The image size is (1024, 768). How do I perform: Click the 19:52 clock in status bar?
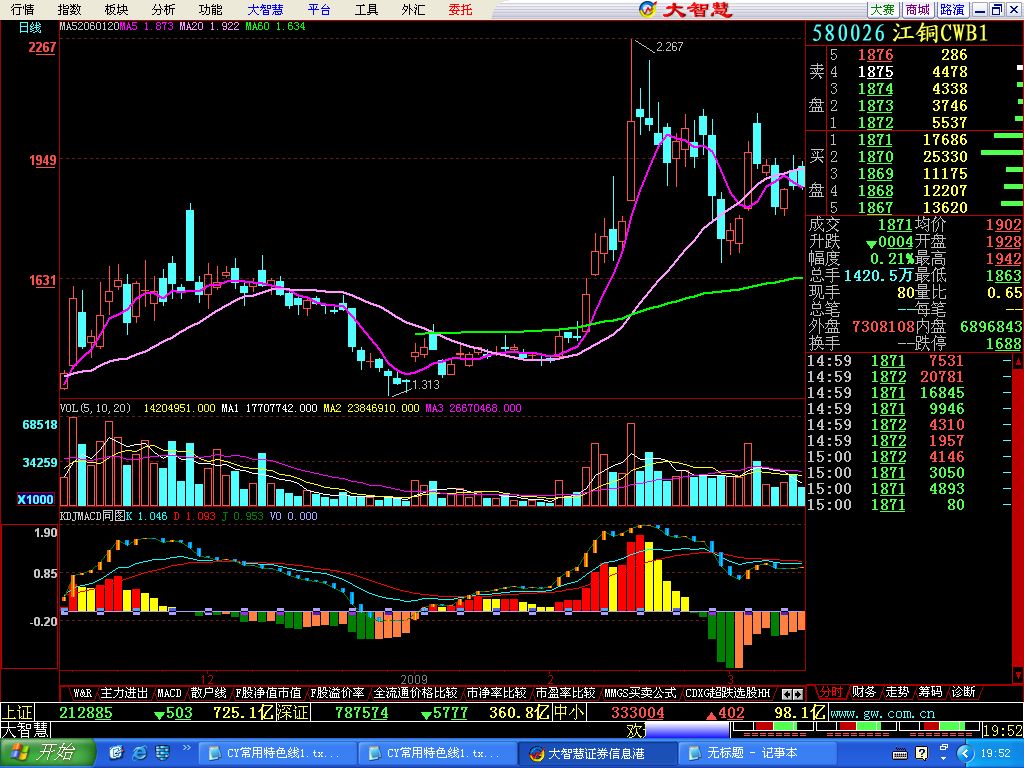tap(1003, 729)
